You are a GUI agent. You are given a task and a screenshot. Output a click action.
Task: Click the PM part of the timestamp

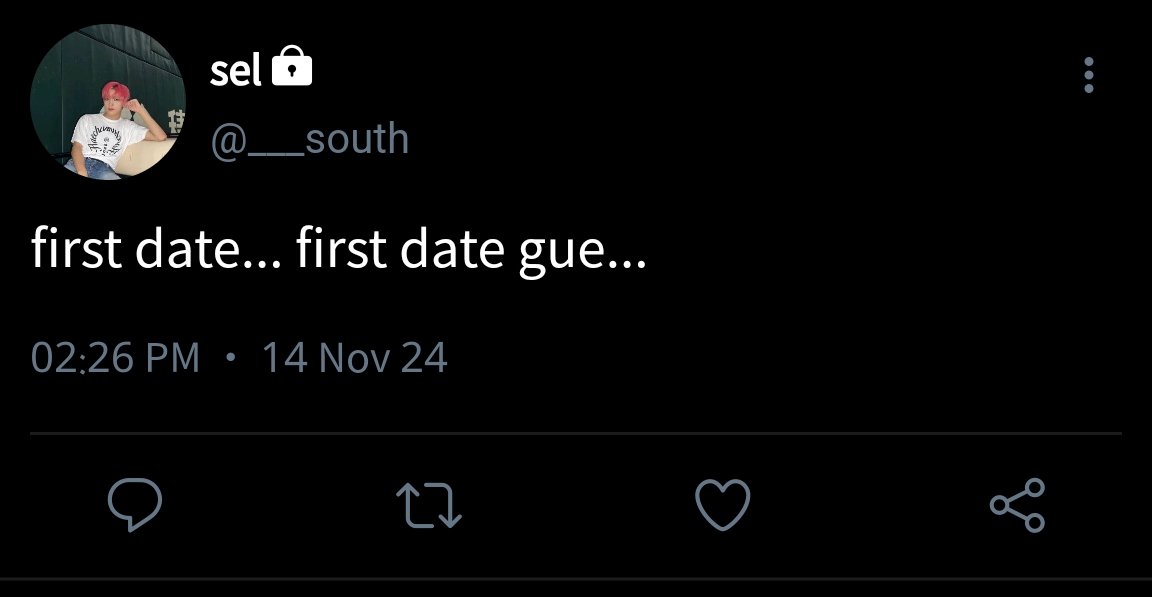click(173, 358)
